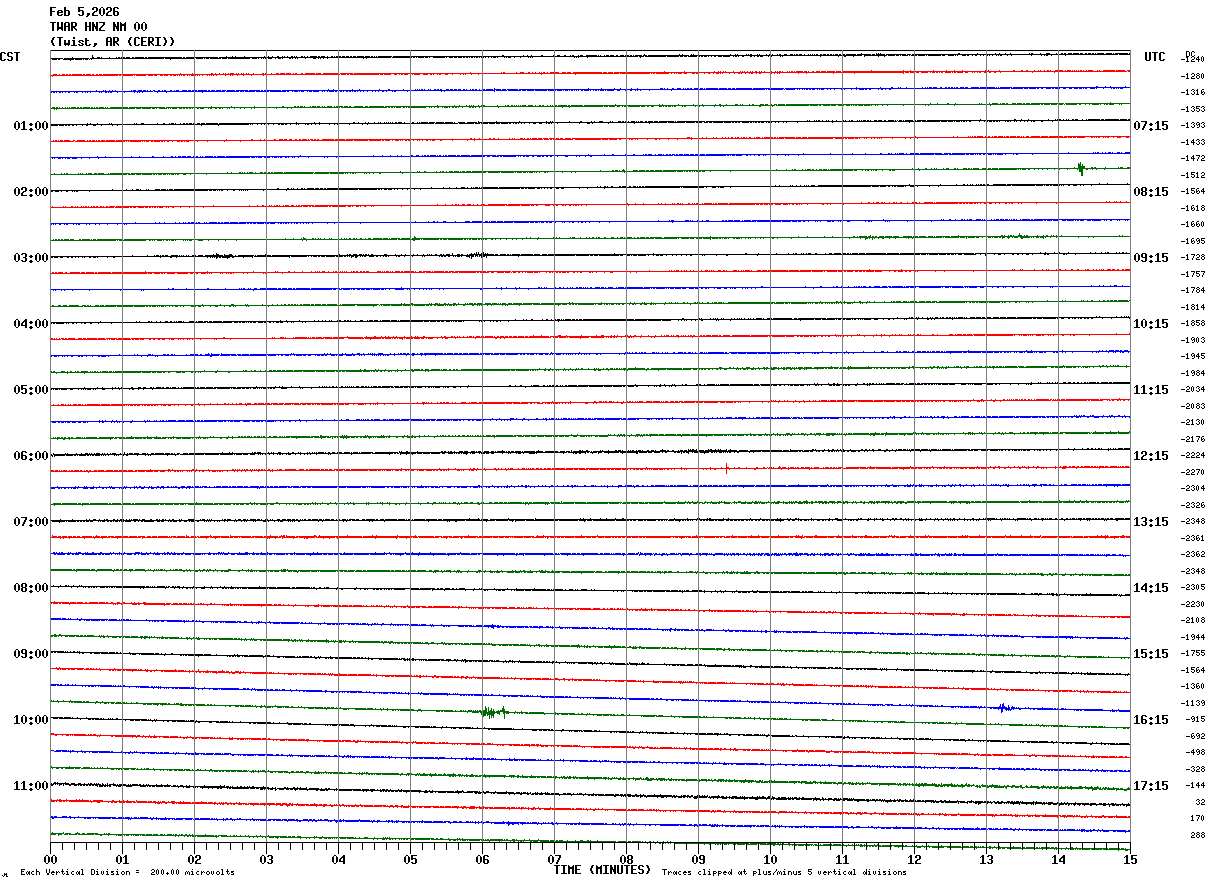Click the "08" tick label on the time axis
This screenshot has width=1210, height=886.
(626, 860)
